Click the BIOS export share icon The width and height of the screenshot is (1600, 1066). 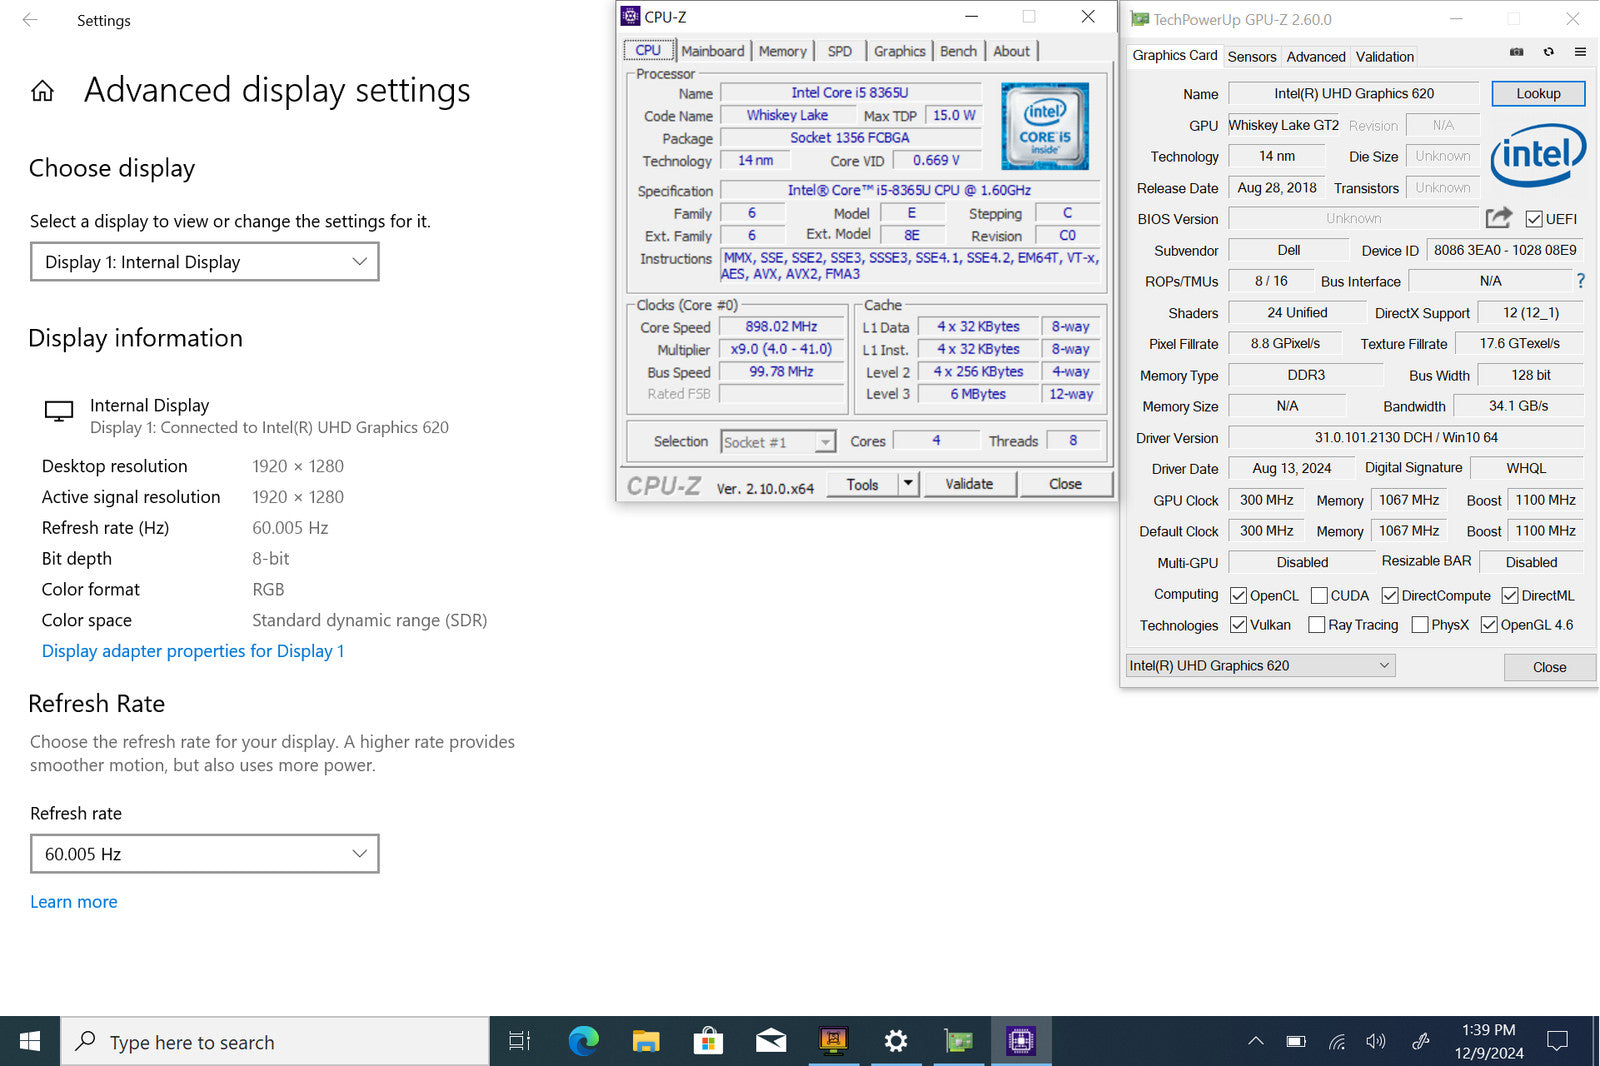click(x=1498, y=218)
